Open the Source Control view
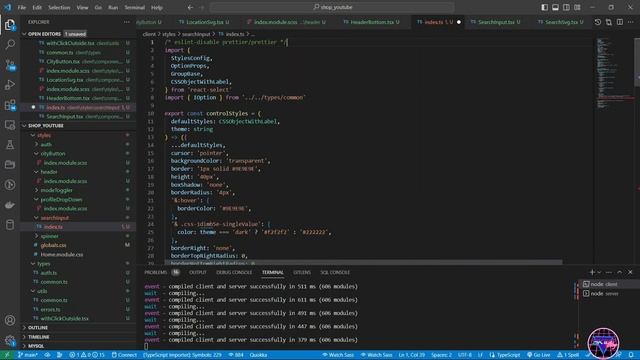 click(10, 64)
